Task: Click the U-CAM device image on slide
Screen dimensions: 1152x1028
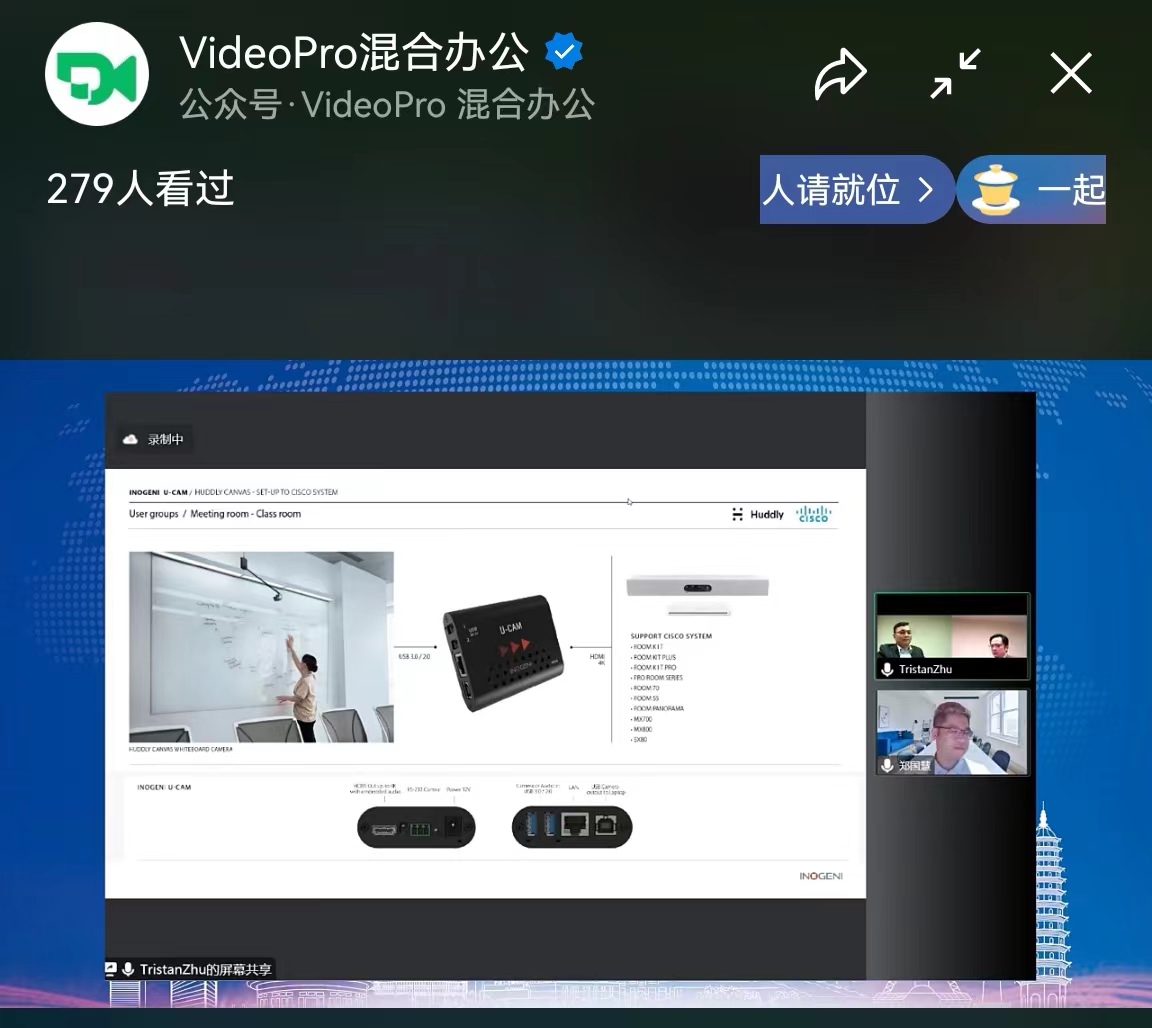Action: point(505,657)
